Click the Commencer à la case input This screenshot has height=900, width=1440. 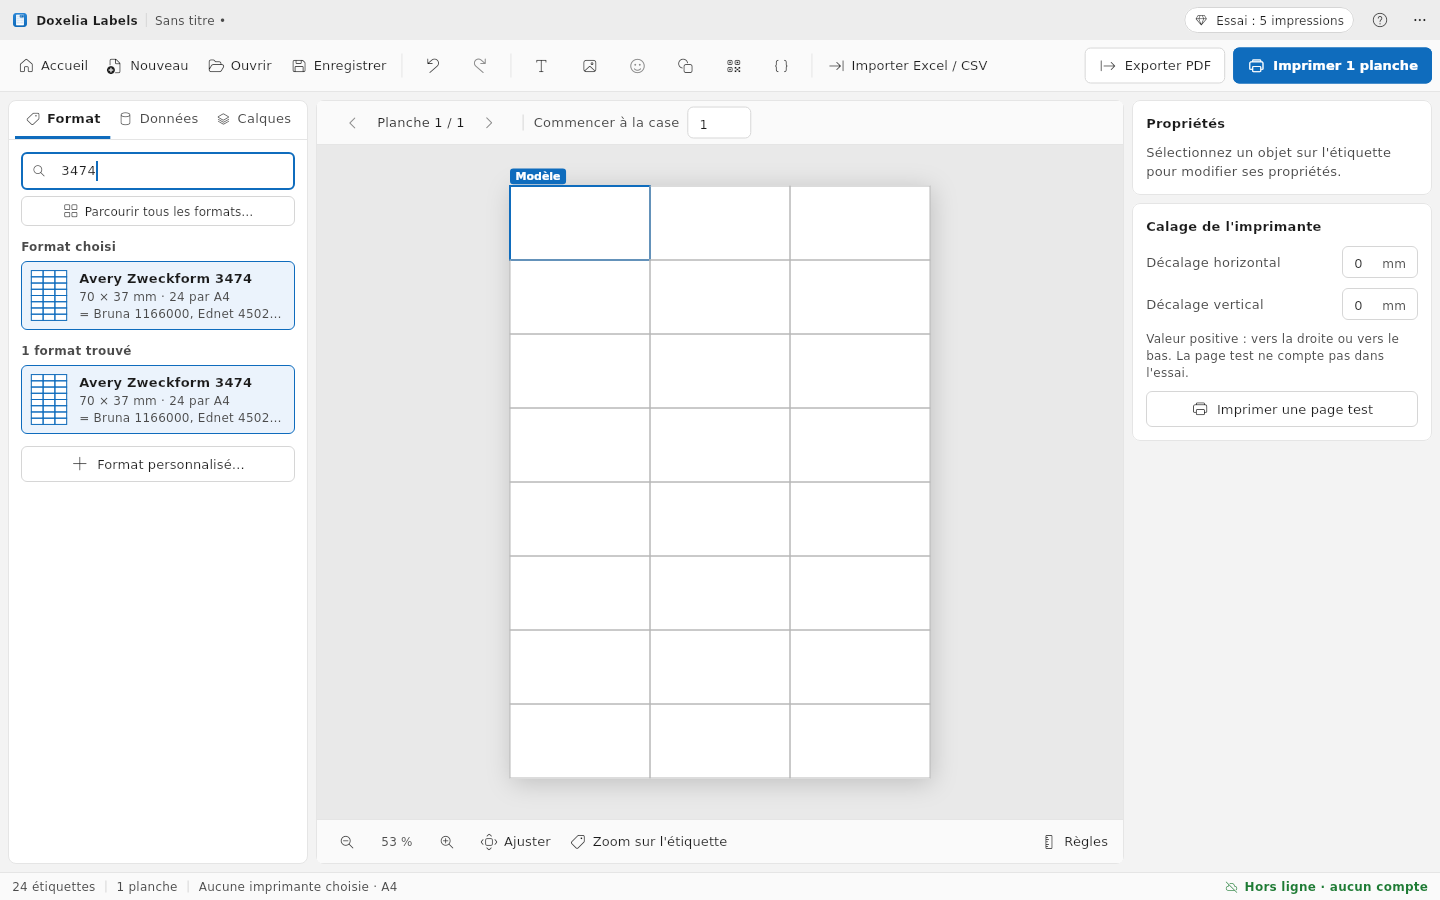719,123
